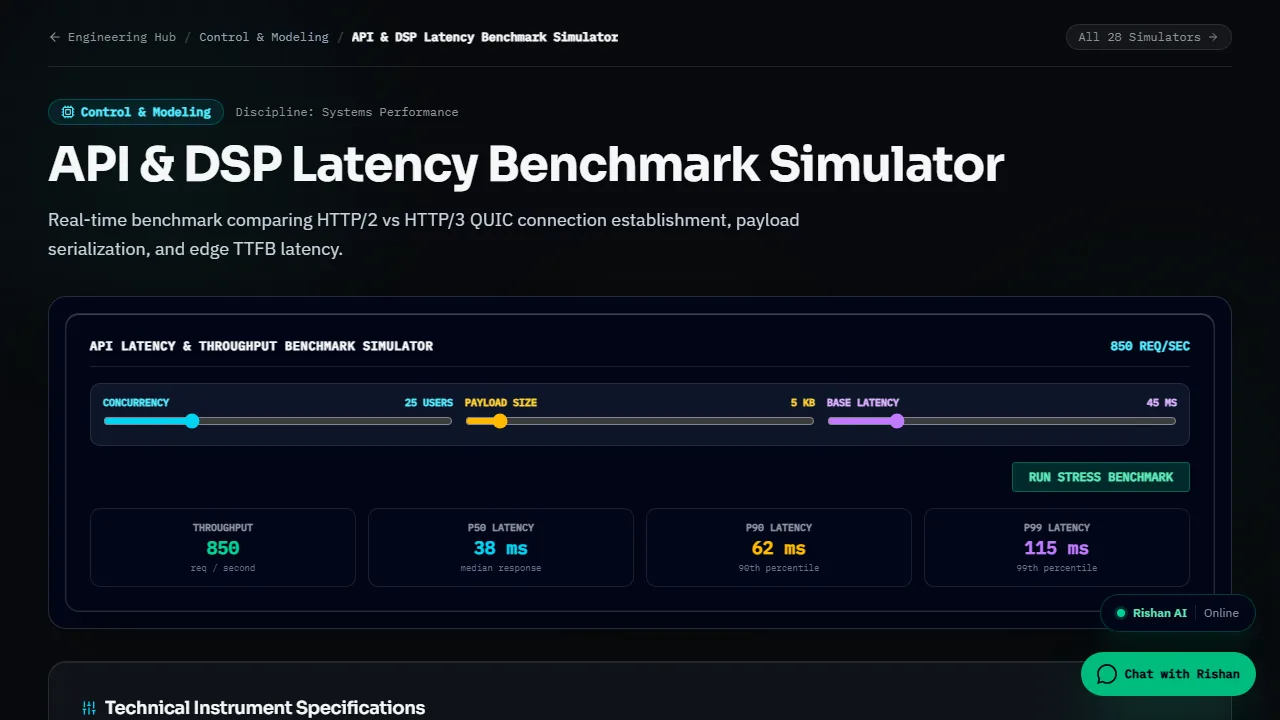Click the current breadcrumb API & DSP Latency Benchmark Simulator
The image size is (1280, 720).
tap(485, 37)
